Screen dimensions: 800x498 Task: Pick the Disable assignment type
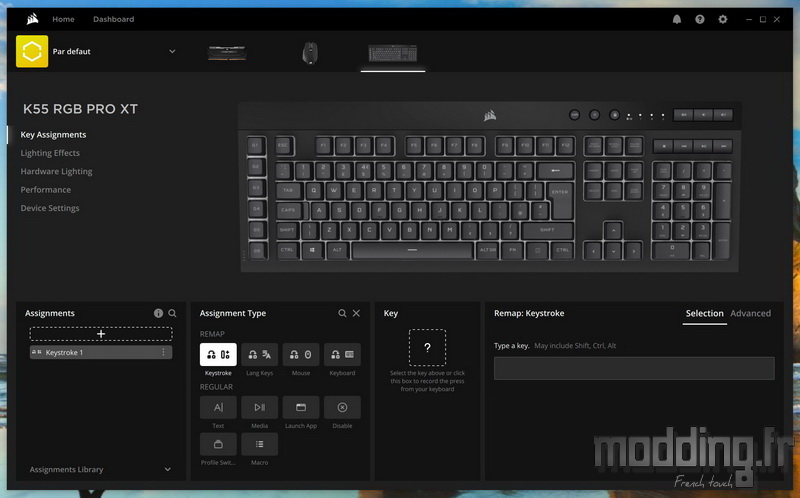coord(342,407)
